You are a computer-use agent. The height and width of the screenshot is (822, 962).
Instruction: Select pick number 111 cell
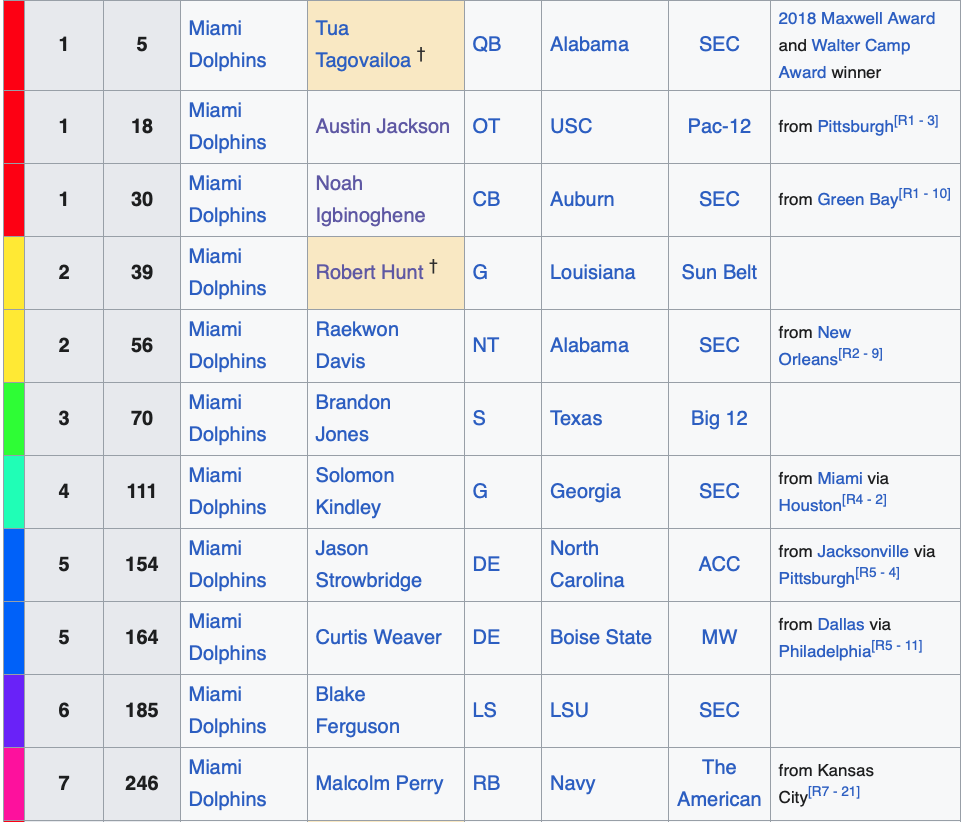pos(142,491)
